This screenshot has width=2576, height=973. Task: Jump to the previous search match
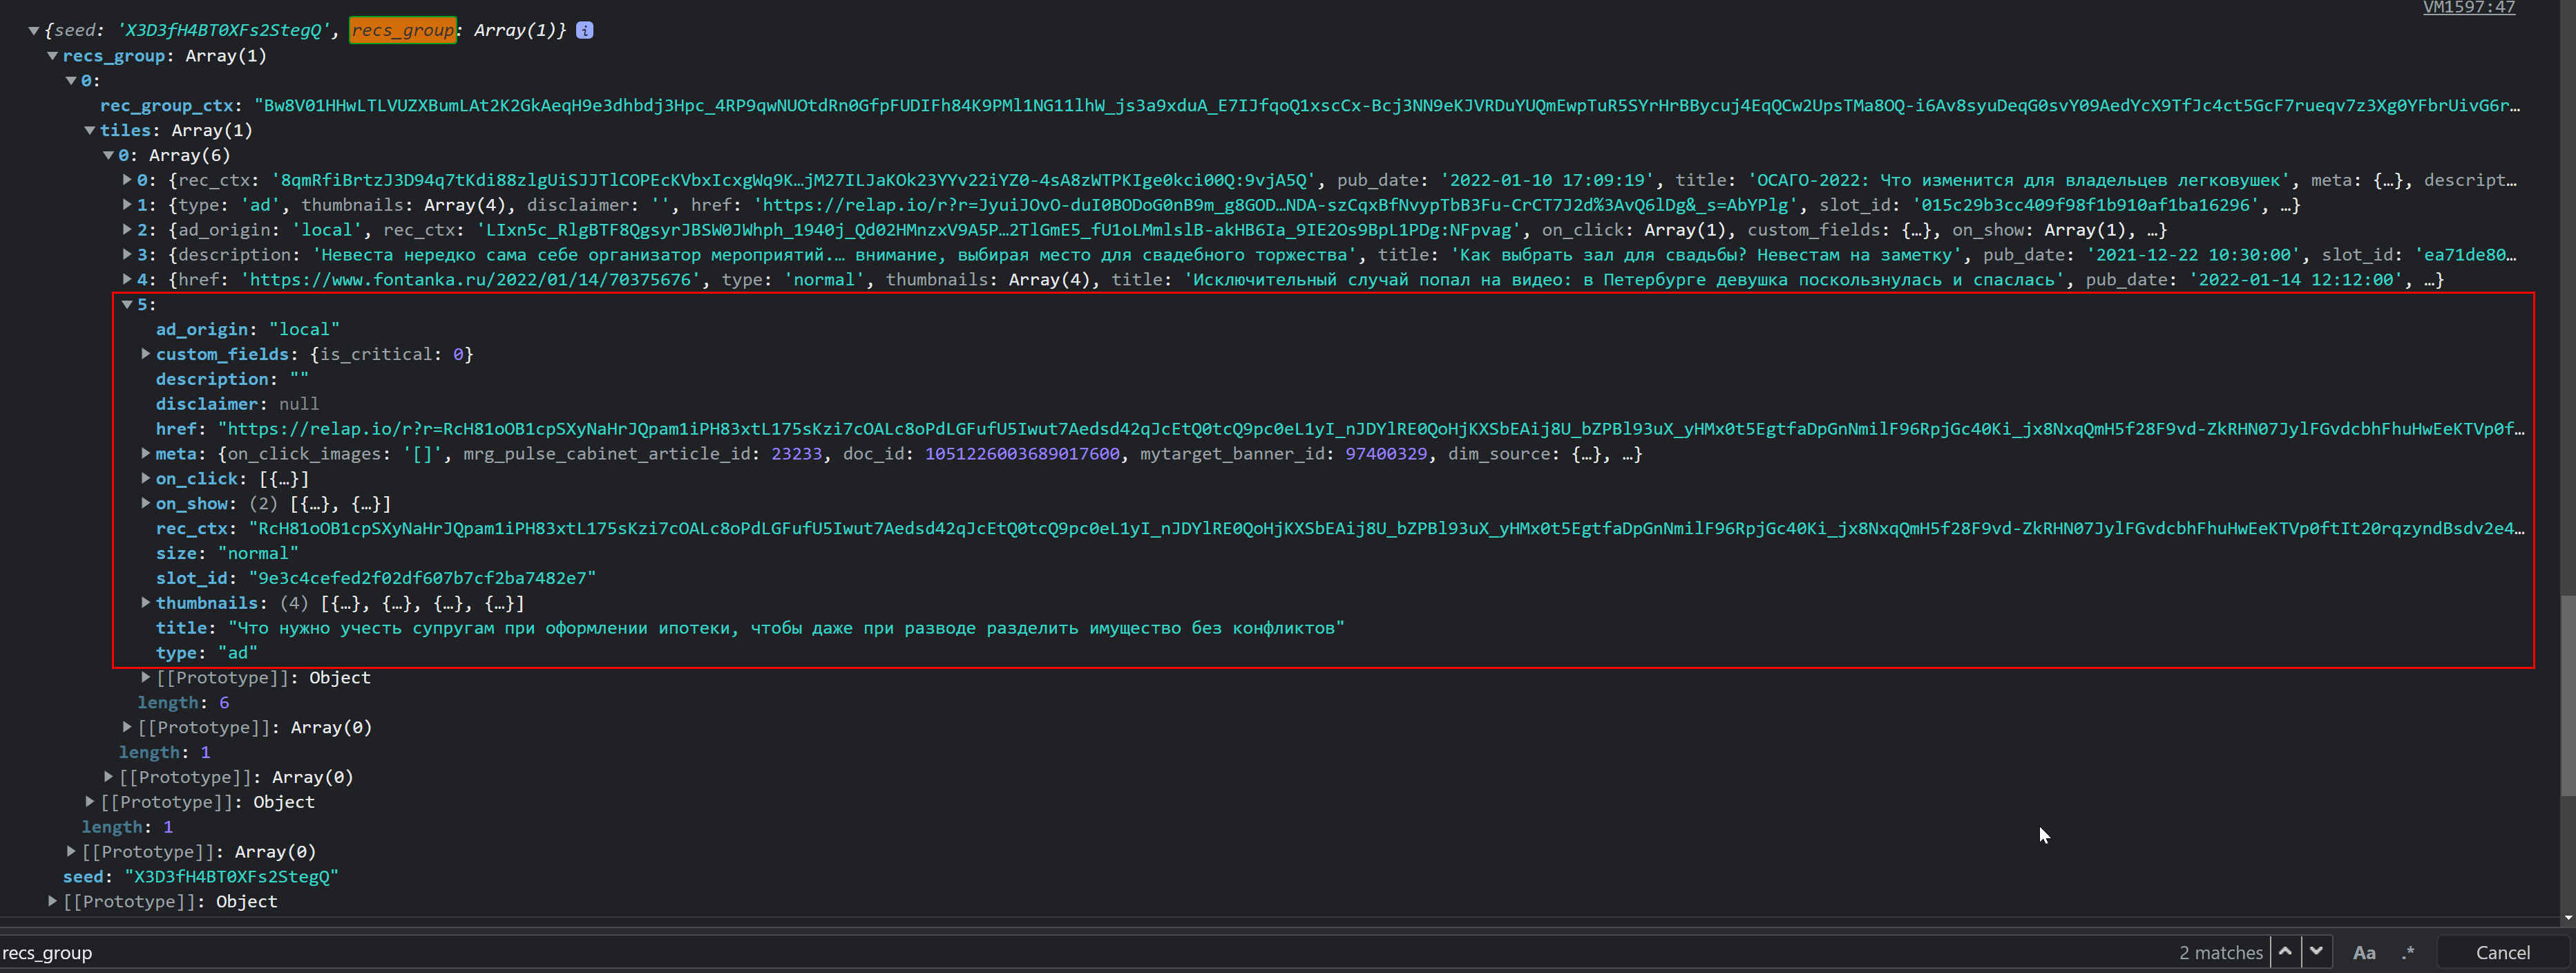(2285, 952)
